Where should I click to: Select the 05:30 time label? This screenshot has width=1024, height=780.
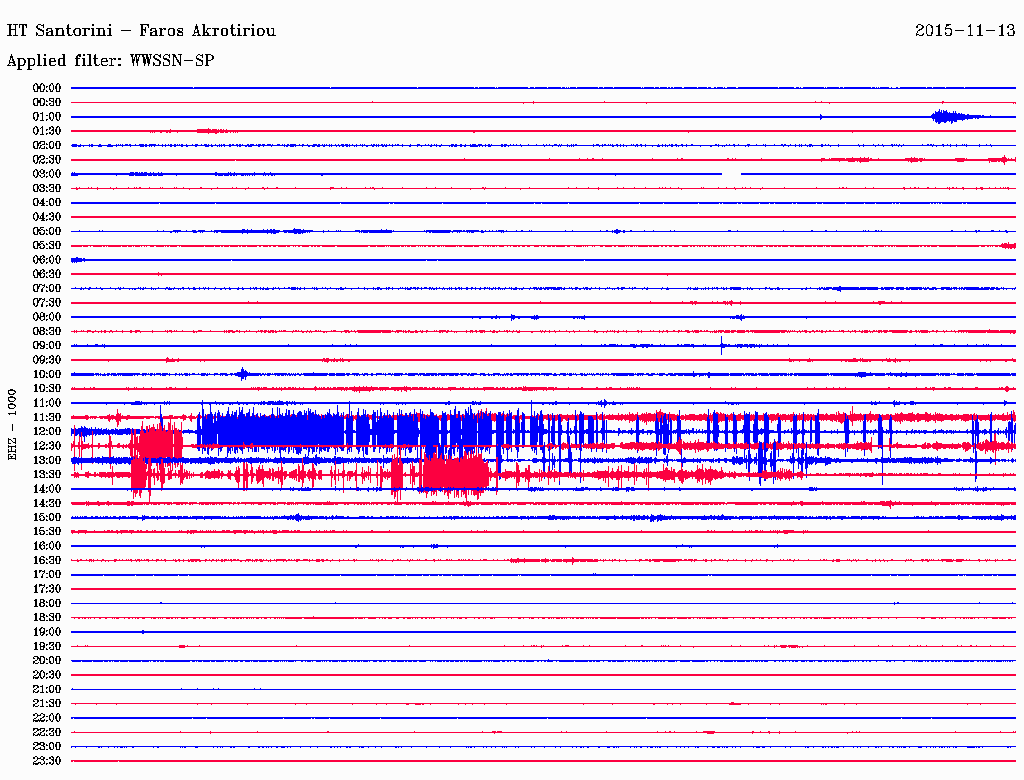point(46,245)
